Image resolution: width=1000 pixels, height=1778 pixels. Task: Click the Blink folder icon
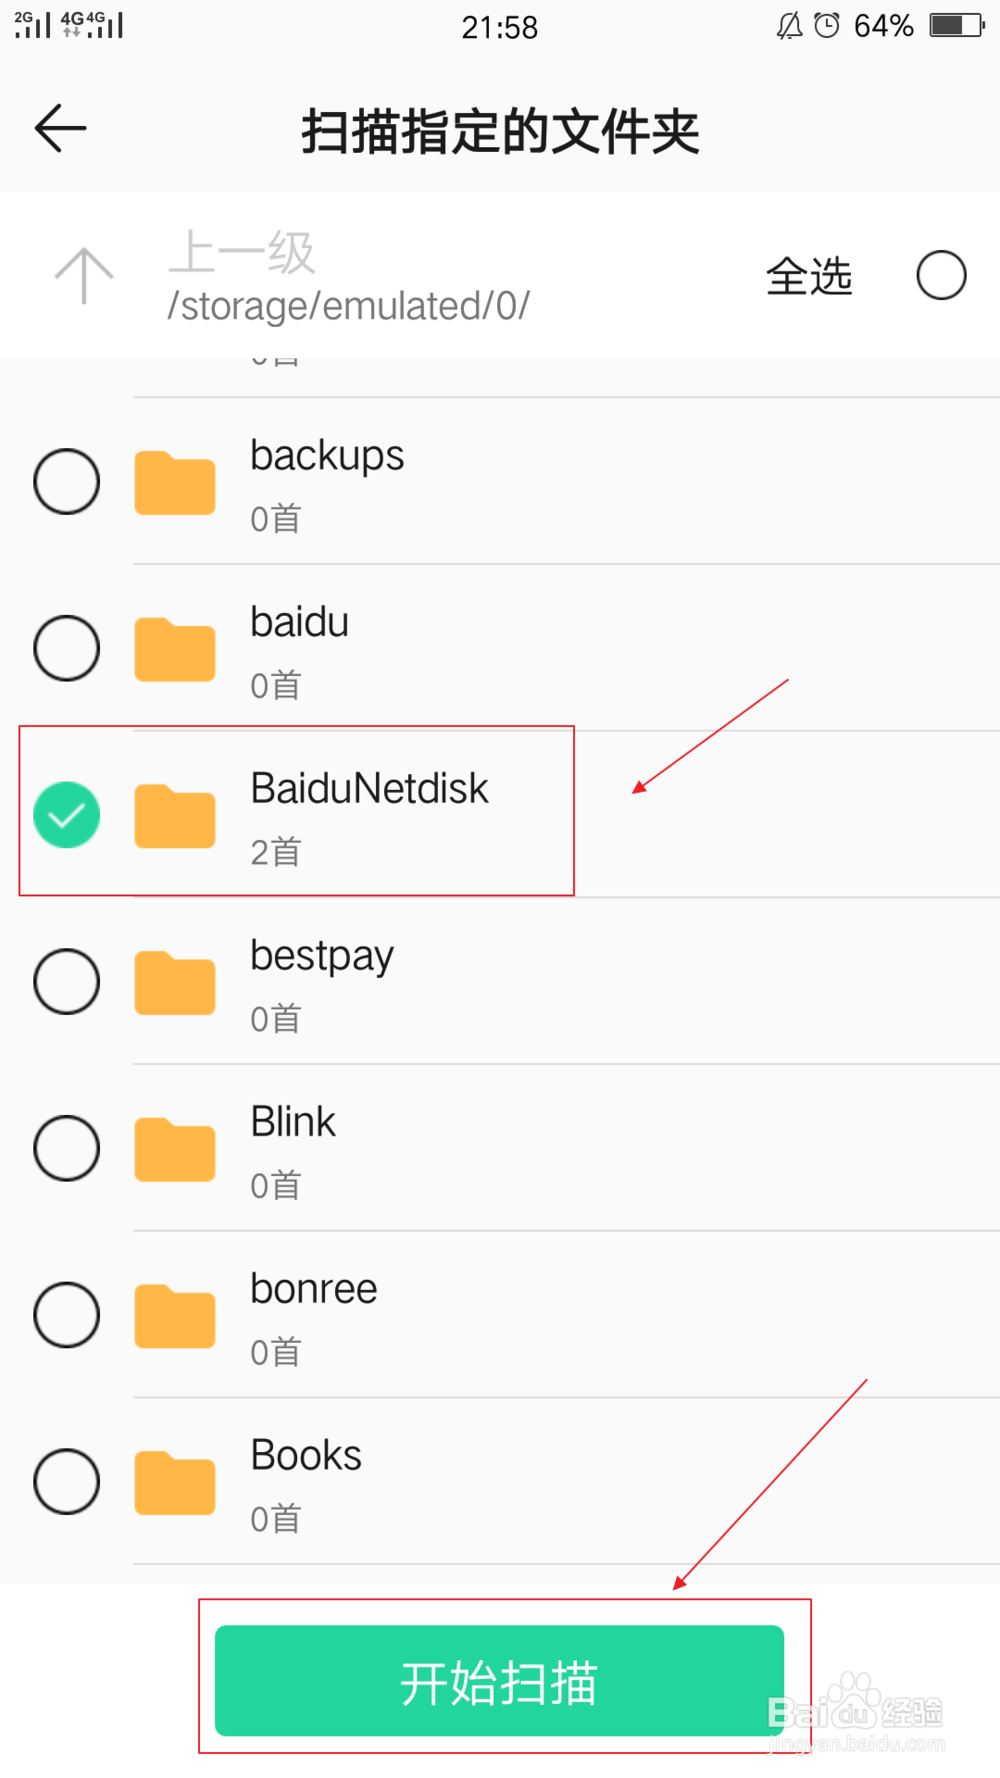point(175,1150)
